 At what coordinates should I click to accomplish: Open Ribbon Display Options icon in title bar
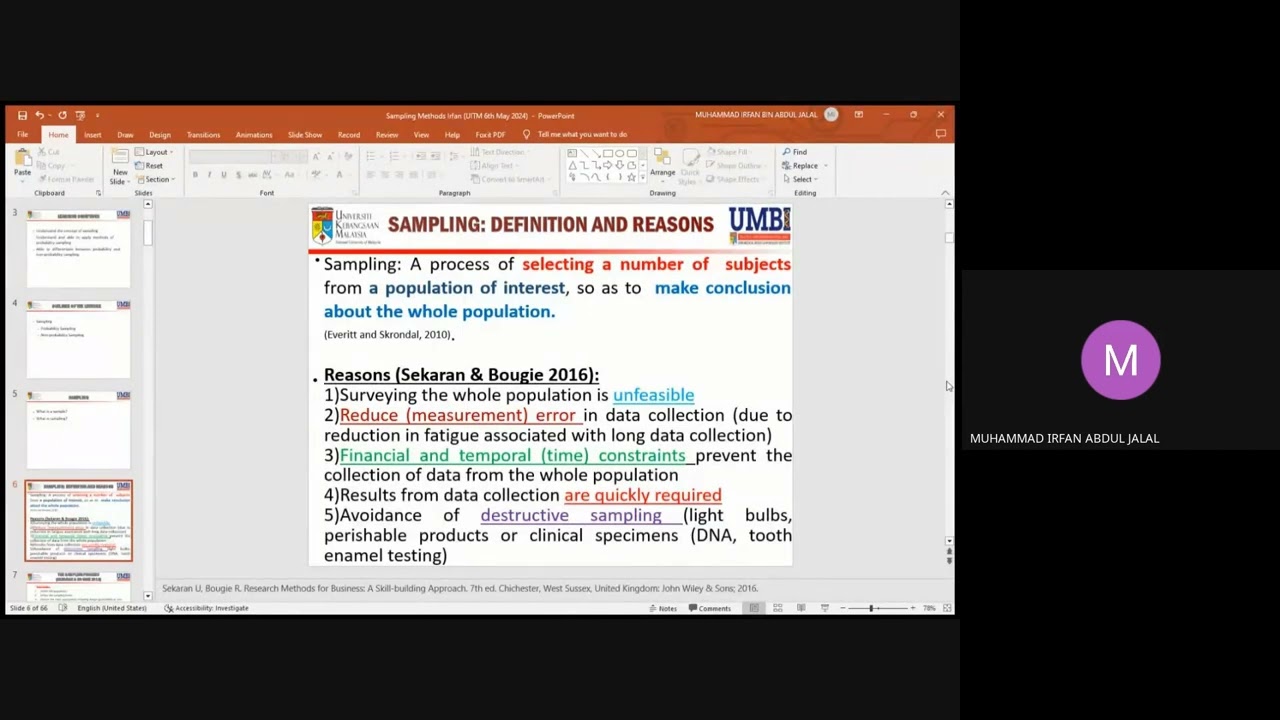(x=858, y=115)
